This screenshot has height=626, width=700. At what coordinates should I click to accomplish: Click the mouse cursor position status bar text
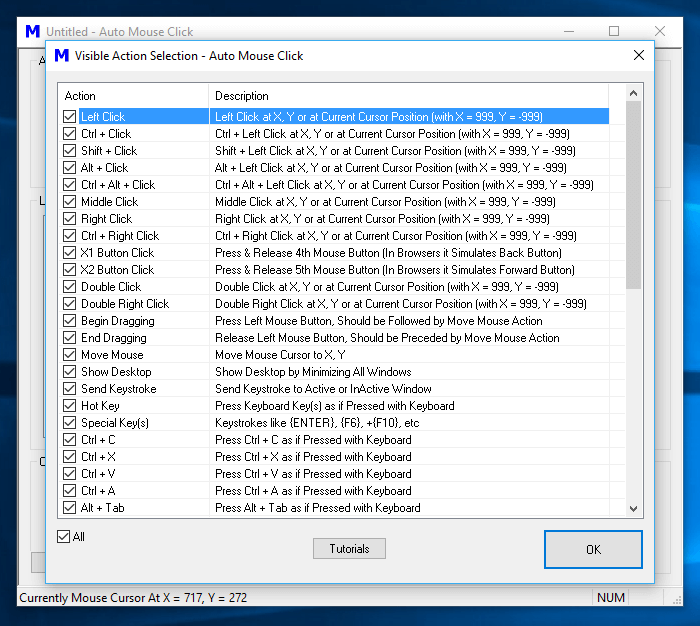[x=133, y=597]
